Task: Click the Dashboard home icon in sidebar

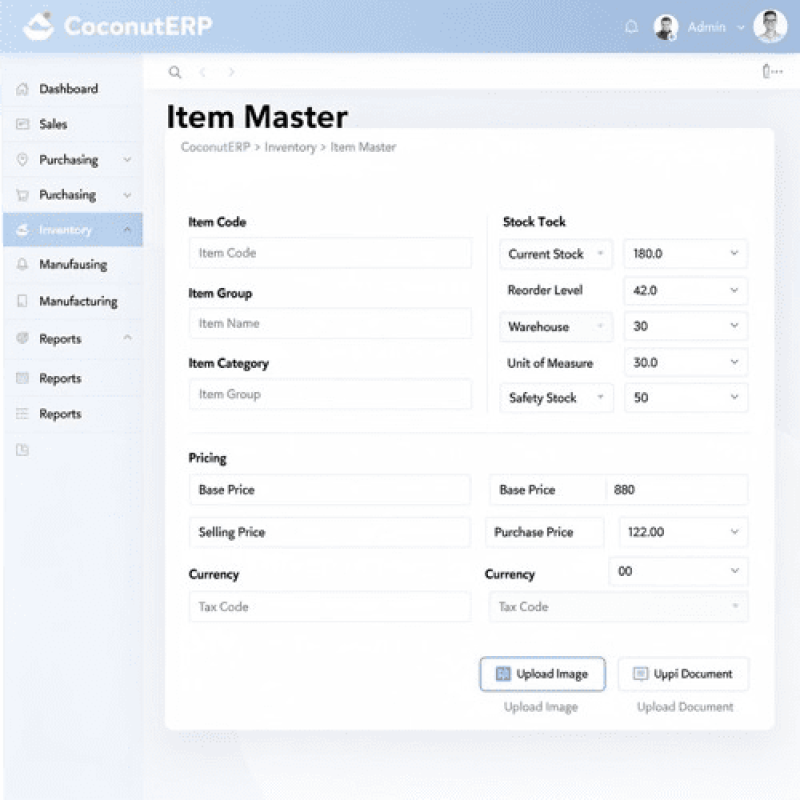Action: pos(22,89)
